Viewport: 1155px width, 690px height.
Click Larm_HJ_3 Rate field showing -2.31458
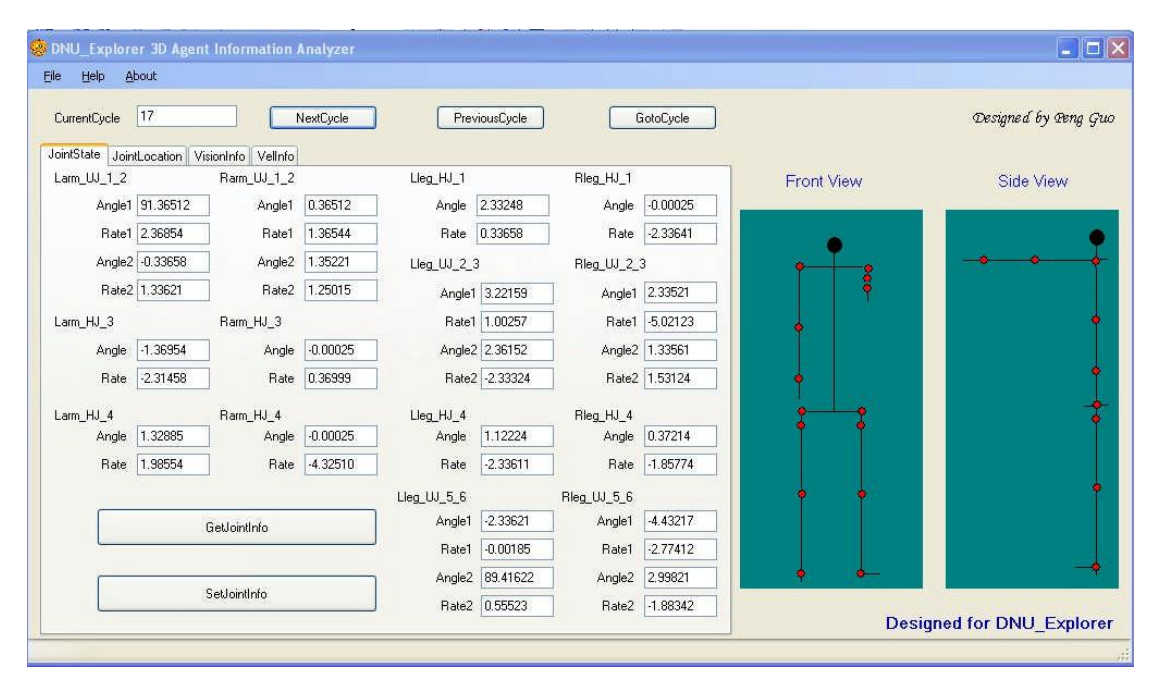tap(173, 378)
